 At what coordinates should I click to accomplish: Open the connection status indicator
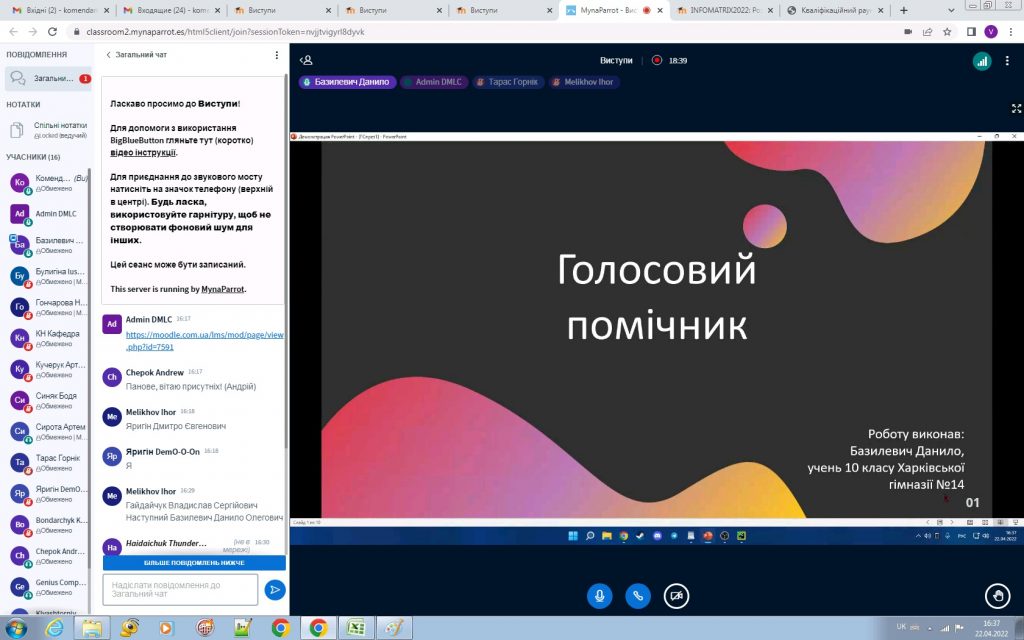(x=981, y=61)
